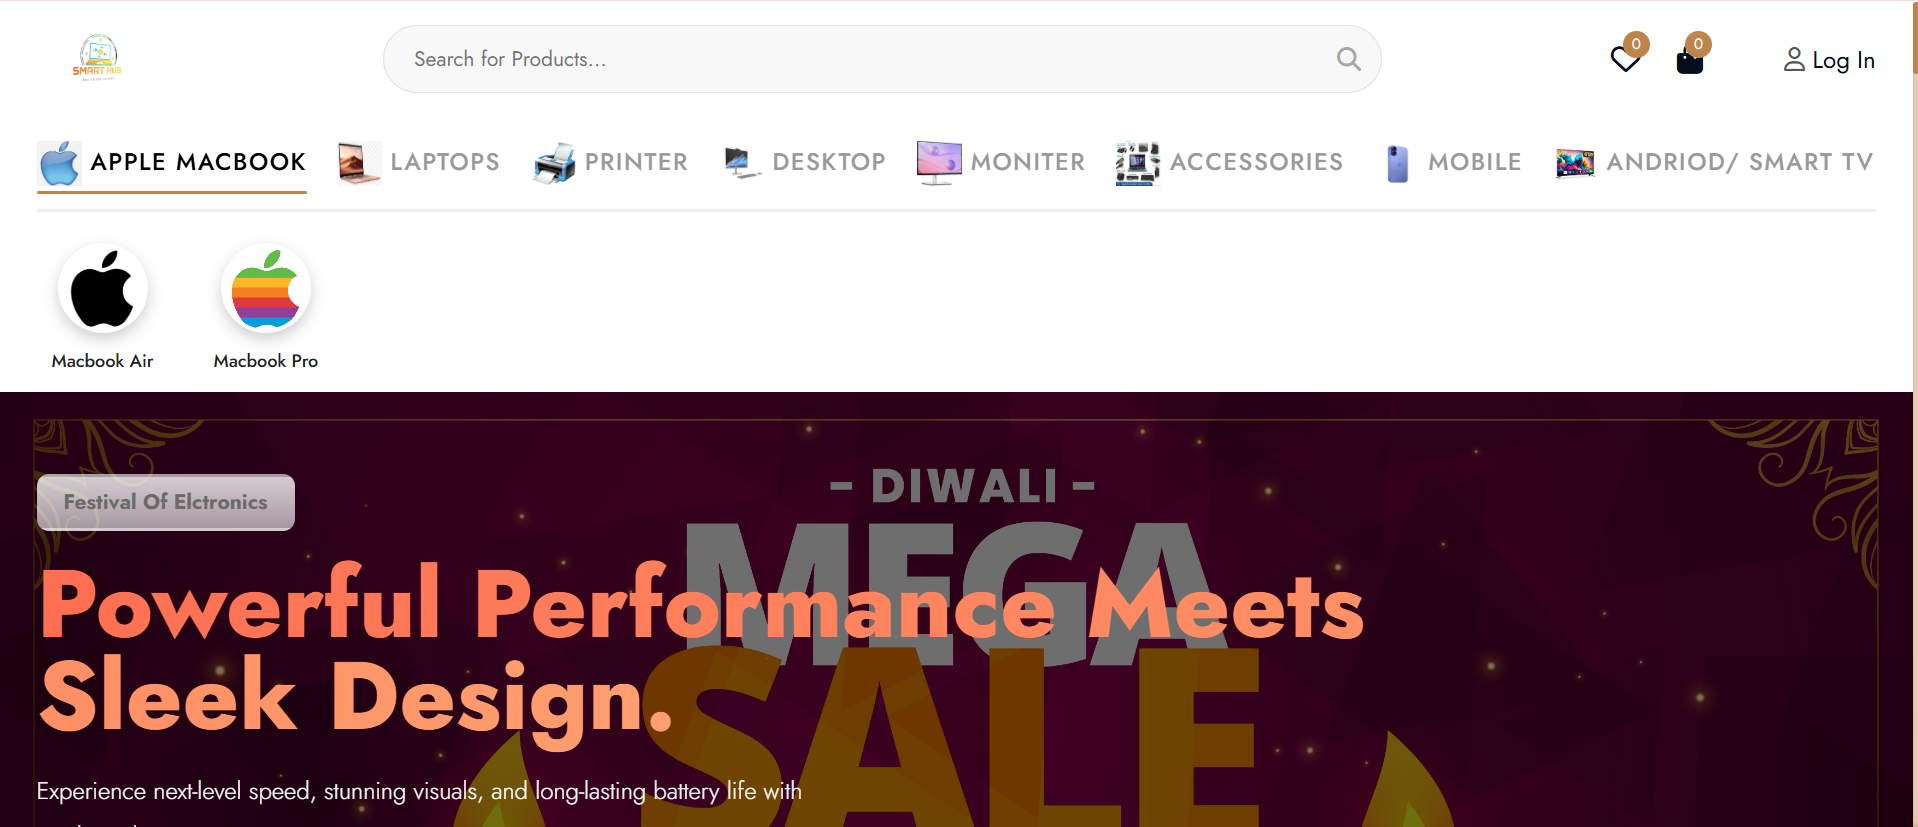Open the shopping bag cart icon
This screenshot has height=827, width=1918.
[1689, 61]
